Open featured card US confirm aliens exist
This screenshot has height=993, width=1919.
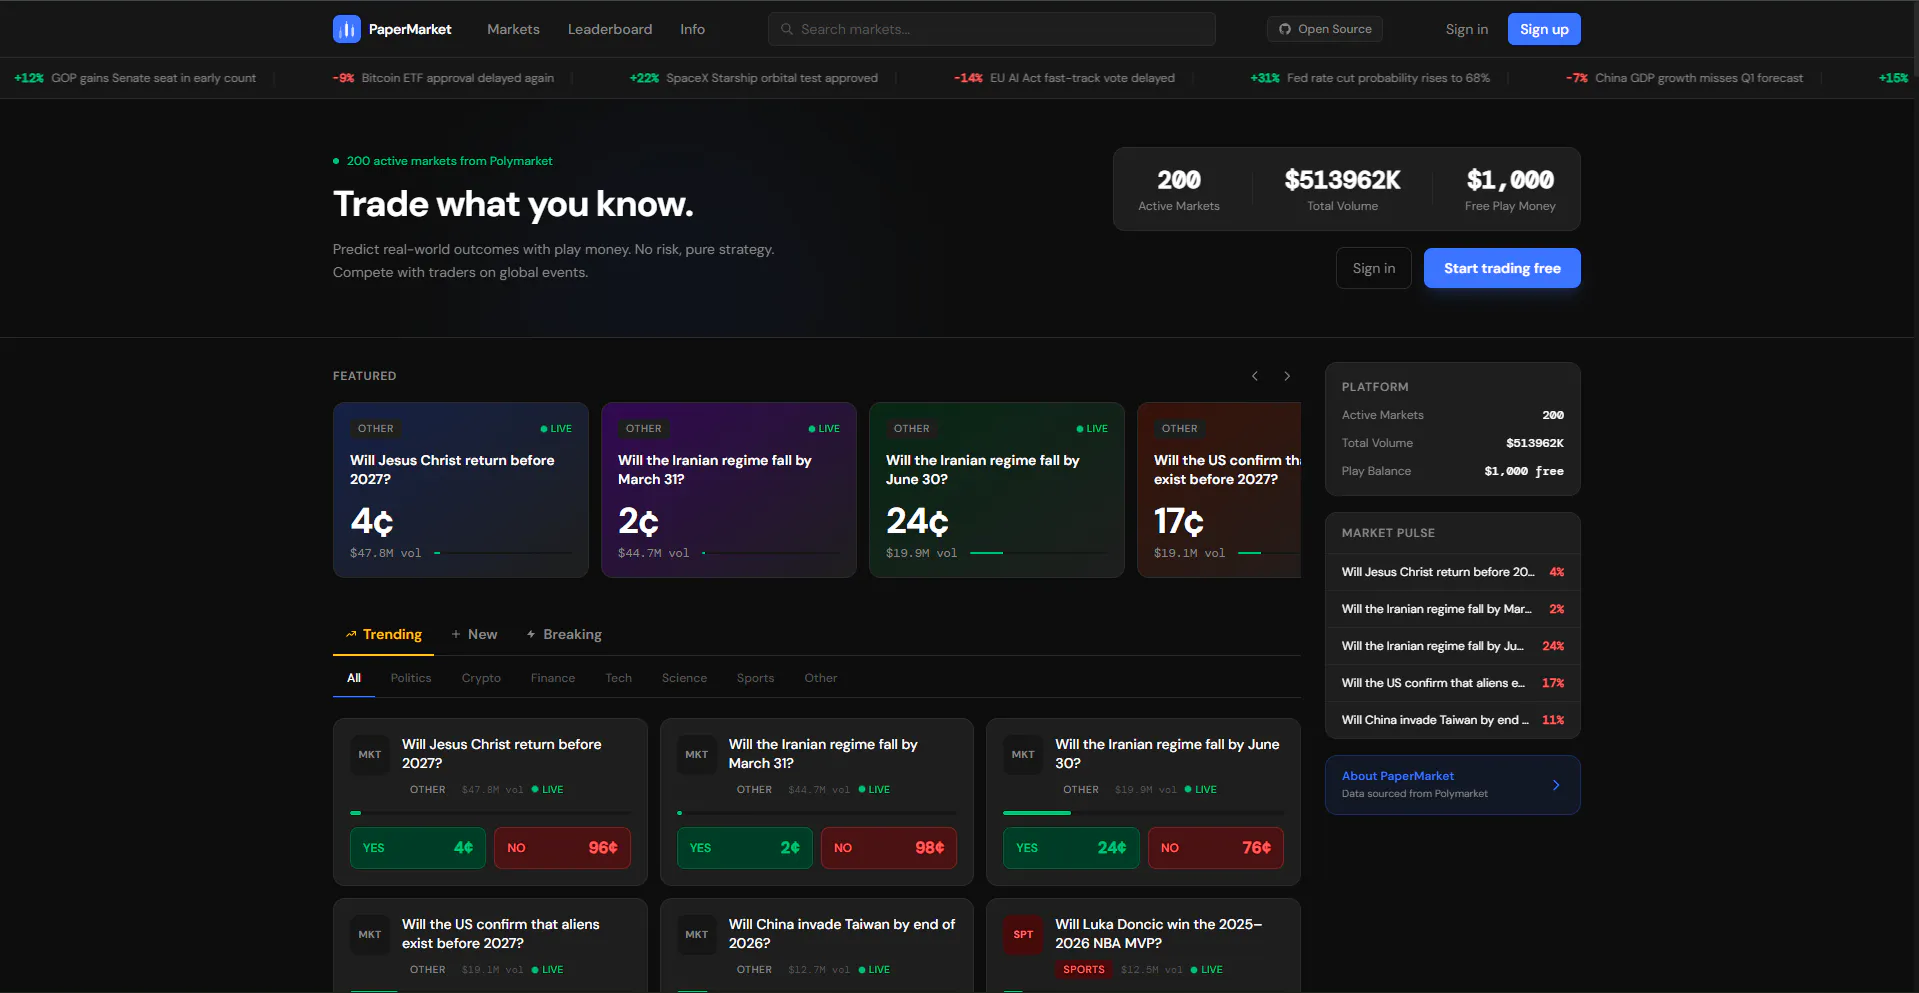[1219, 490]
